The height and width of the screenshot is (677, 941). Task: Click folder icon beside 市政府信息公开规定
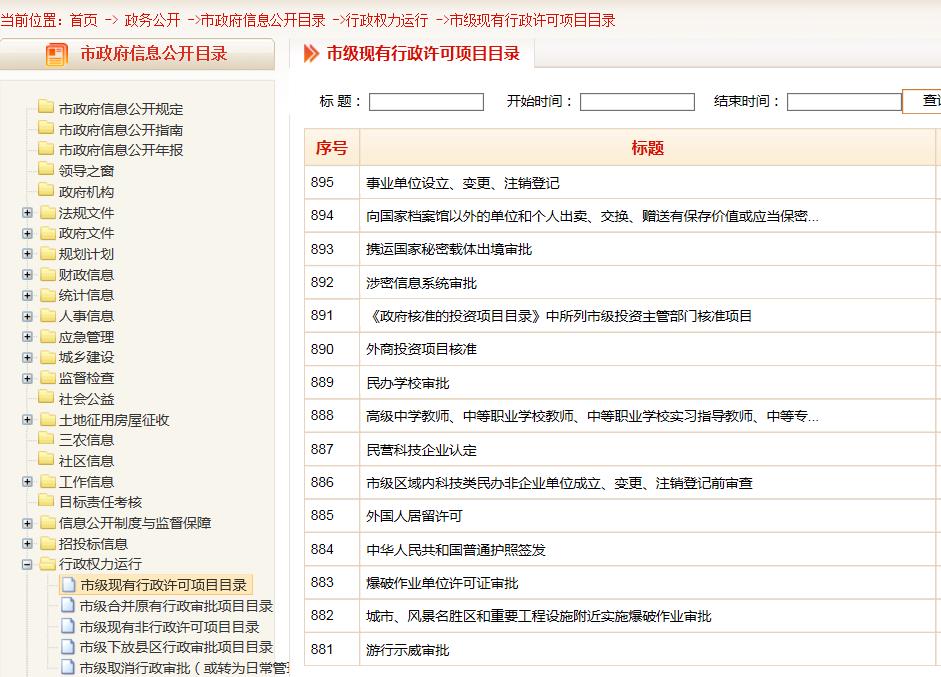pyautogui.click(x=46, y=107)
